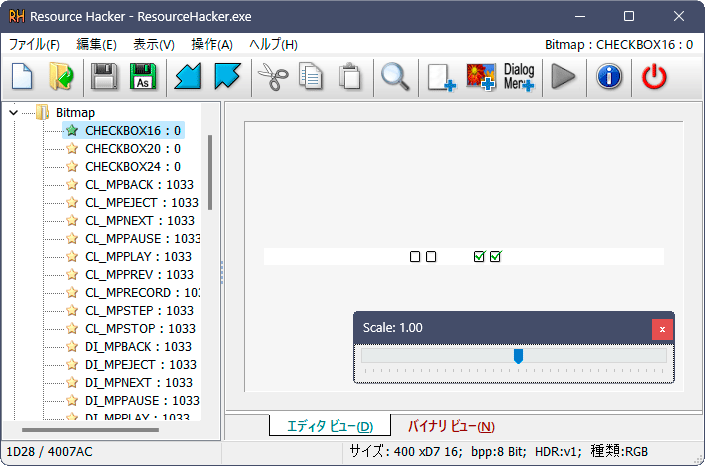Select the CL_MPRECORD resource

143,292
